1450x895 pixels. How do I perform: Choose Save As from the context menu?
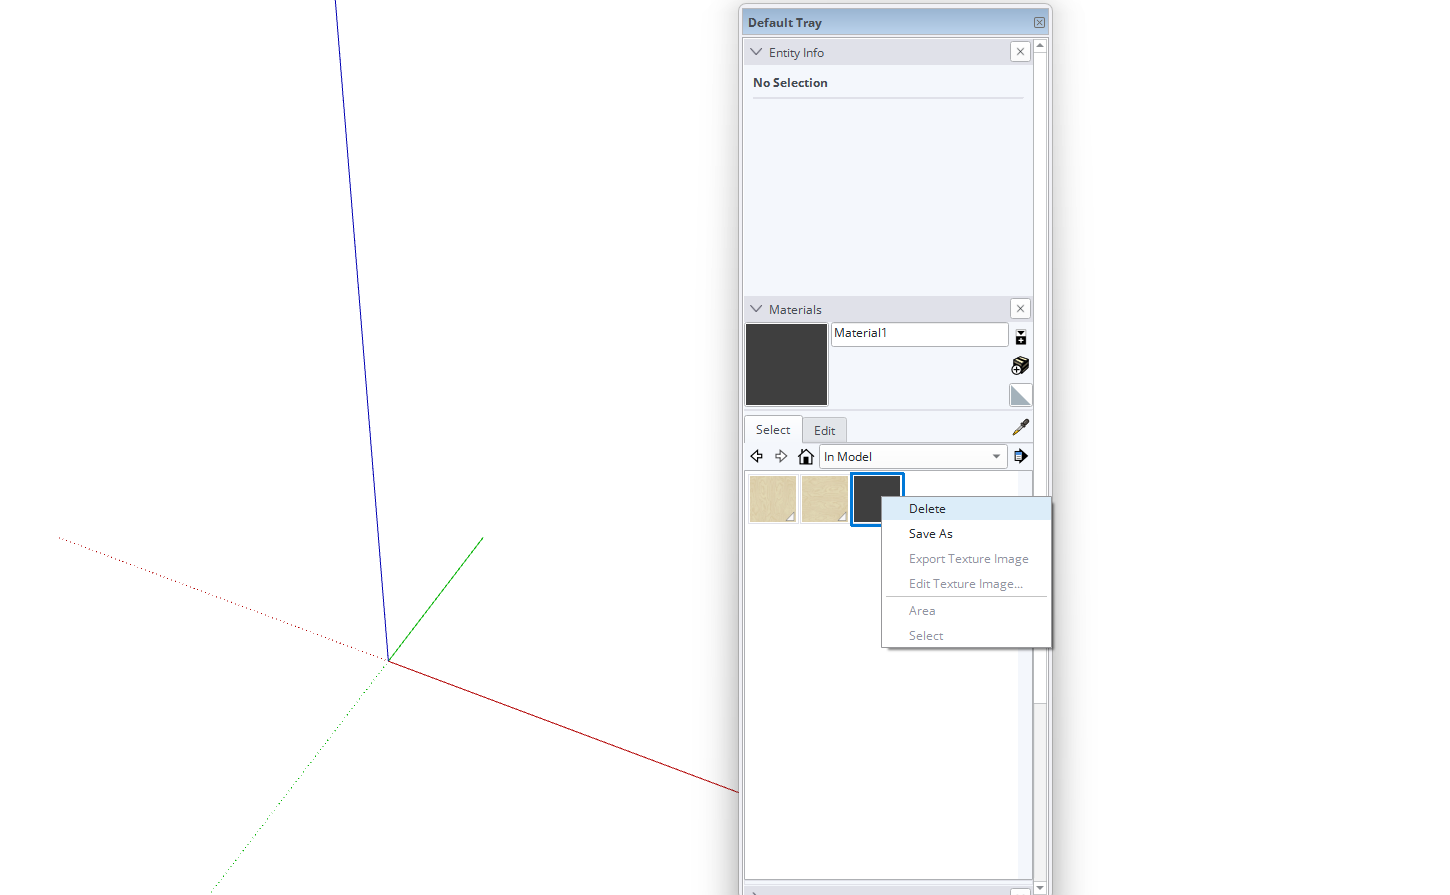(x=930, y=534)
